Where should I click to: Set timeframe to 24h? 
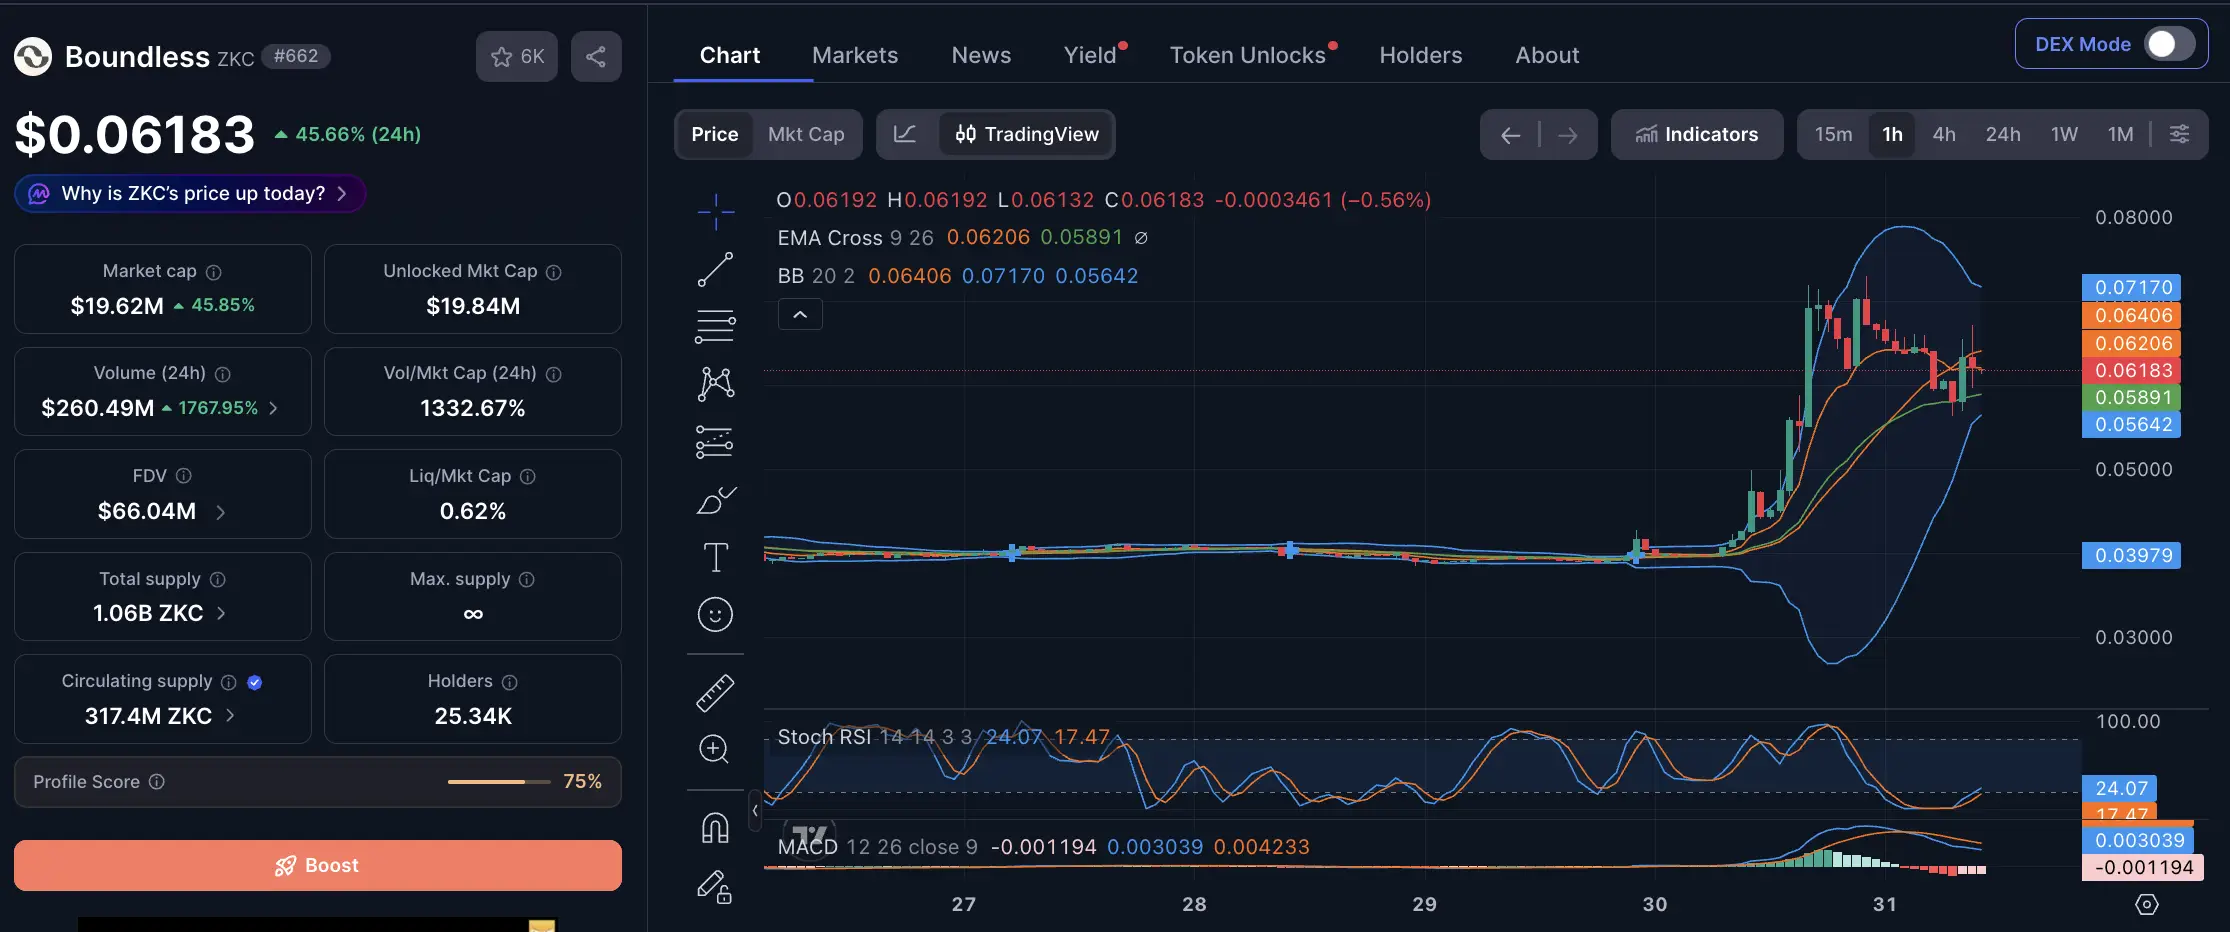point(2003,134)
